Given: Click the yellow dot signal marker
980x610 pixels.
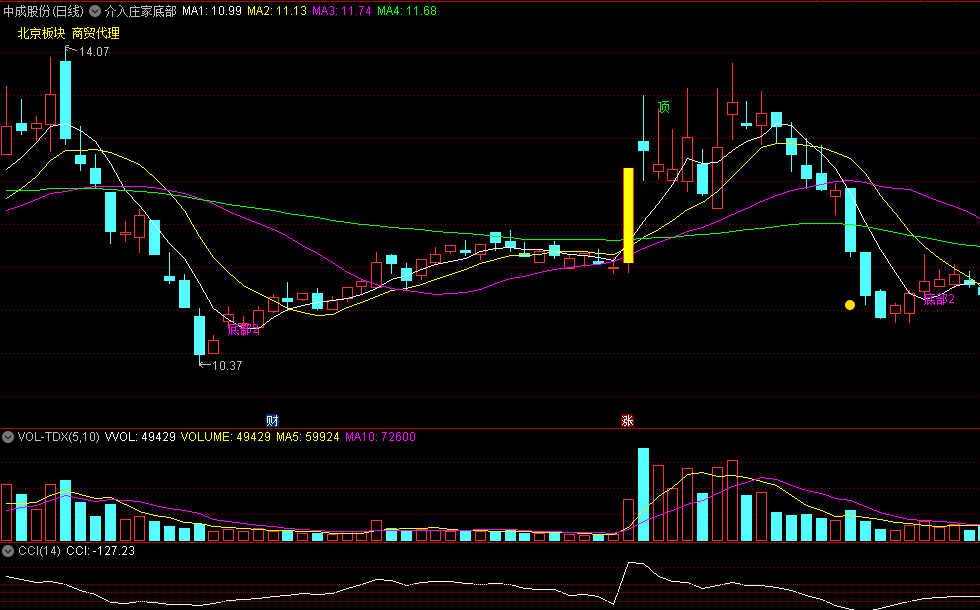Looking at the screenshot, I should (850, 305).
